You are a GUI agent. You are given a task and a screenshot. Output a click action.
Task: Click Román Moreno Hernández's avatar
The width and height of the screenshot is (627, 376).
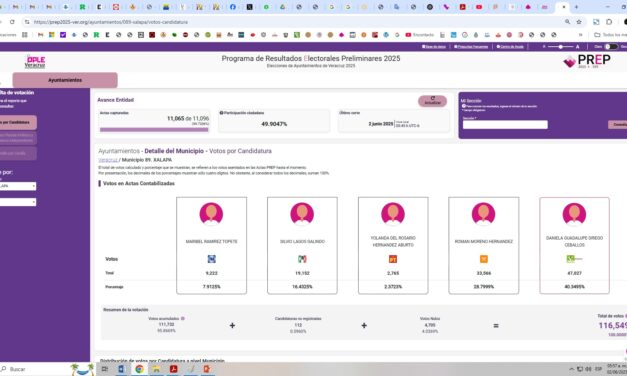tap(483, 214)
